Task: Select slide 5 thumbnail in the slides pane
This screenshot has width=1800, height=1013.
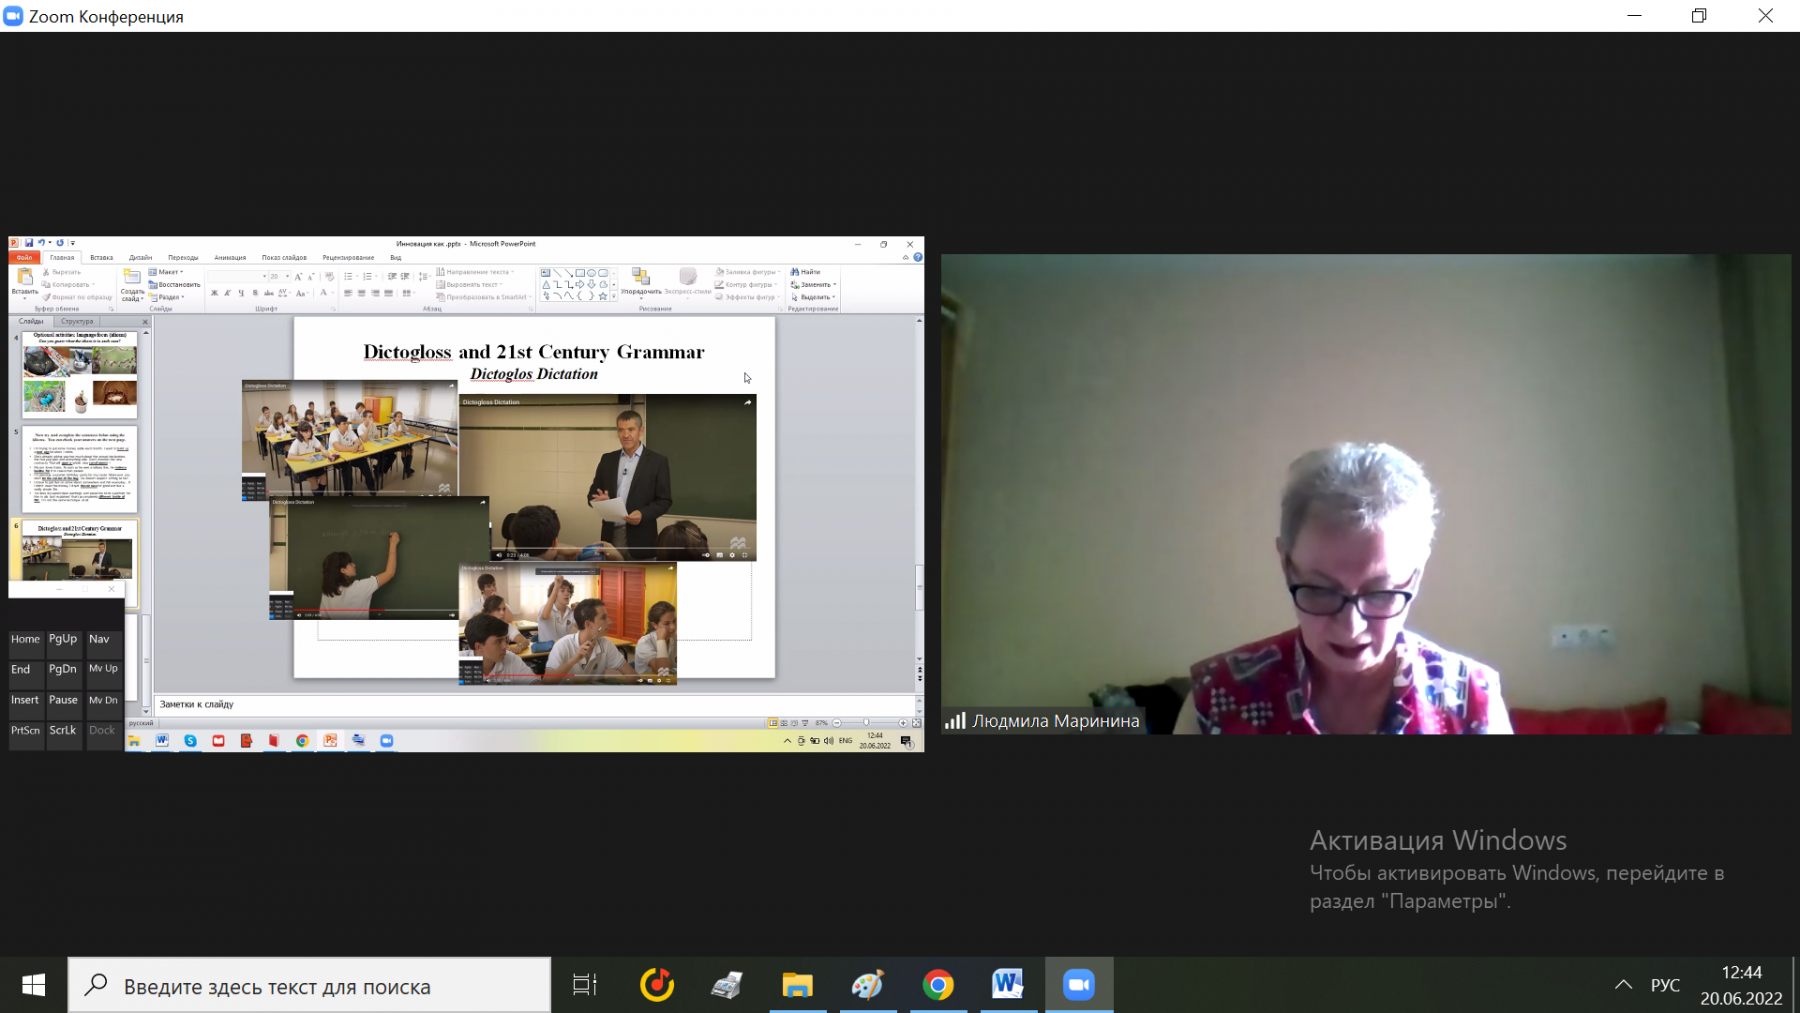Action: (79, 469)
